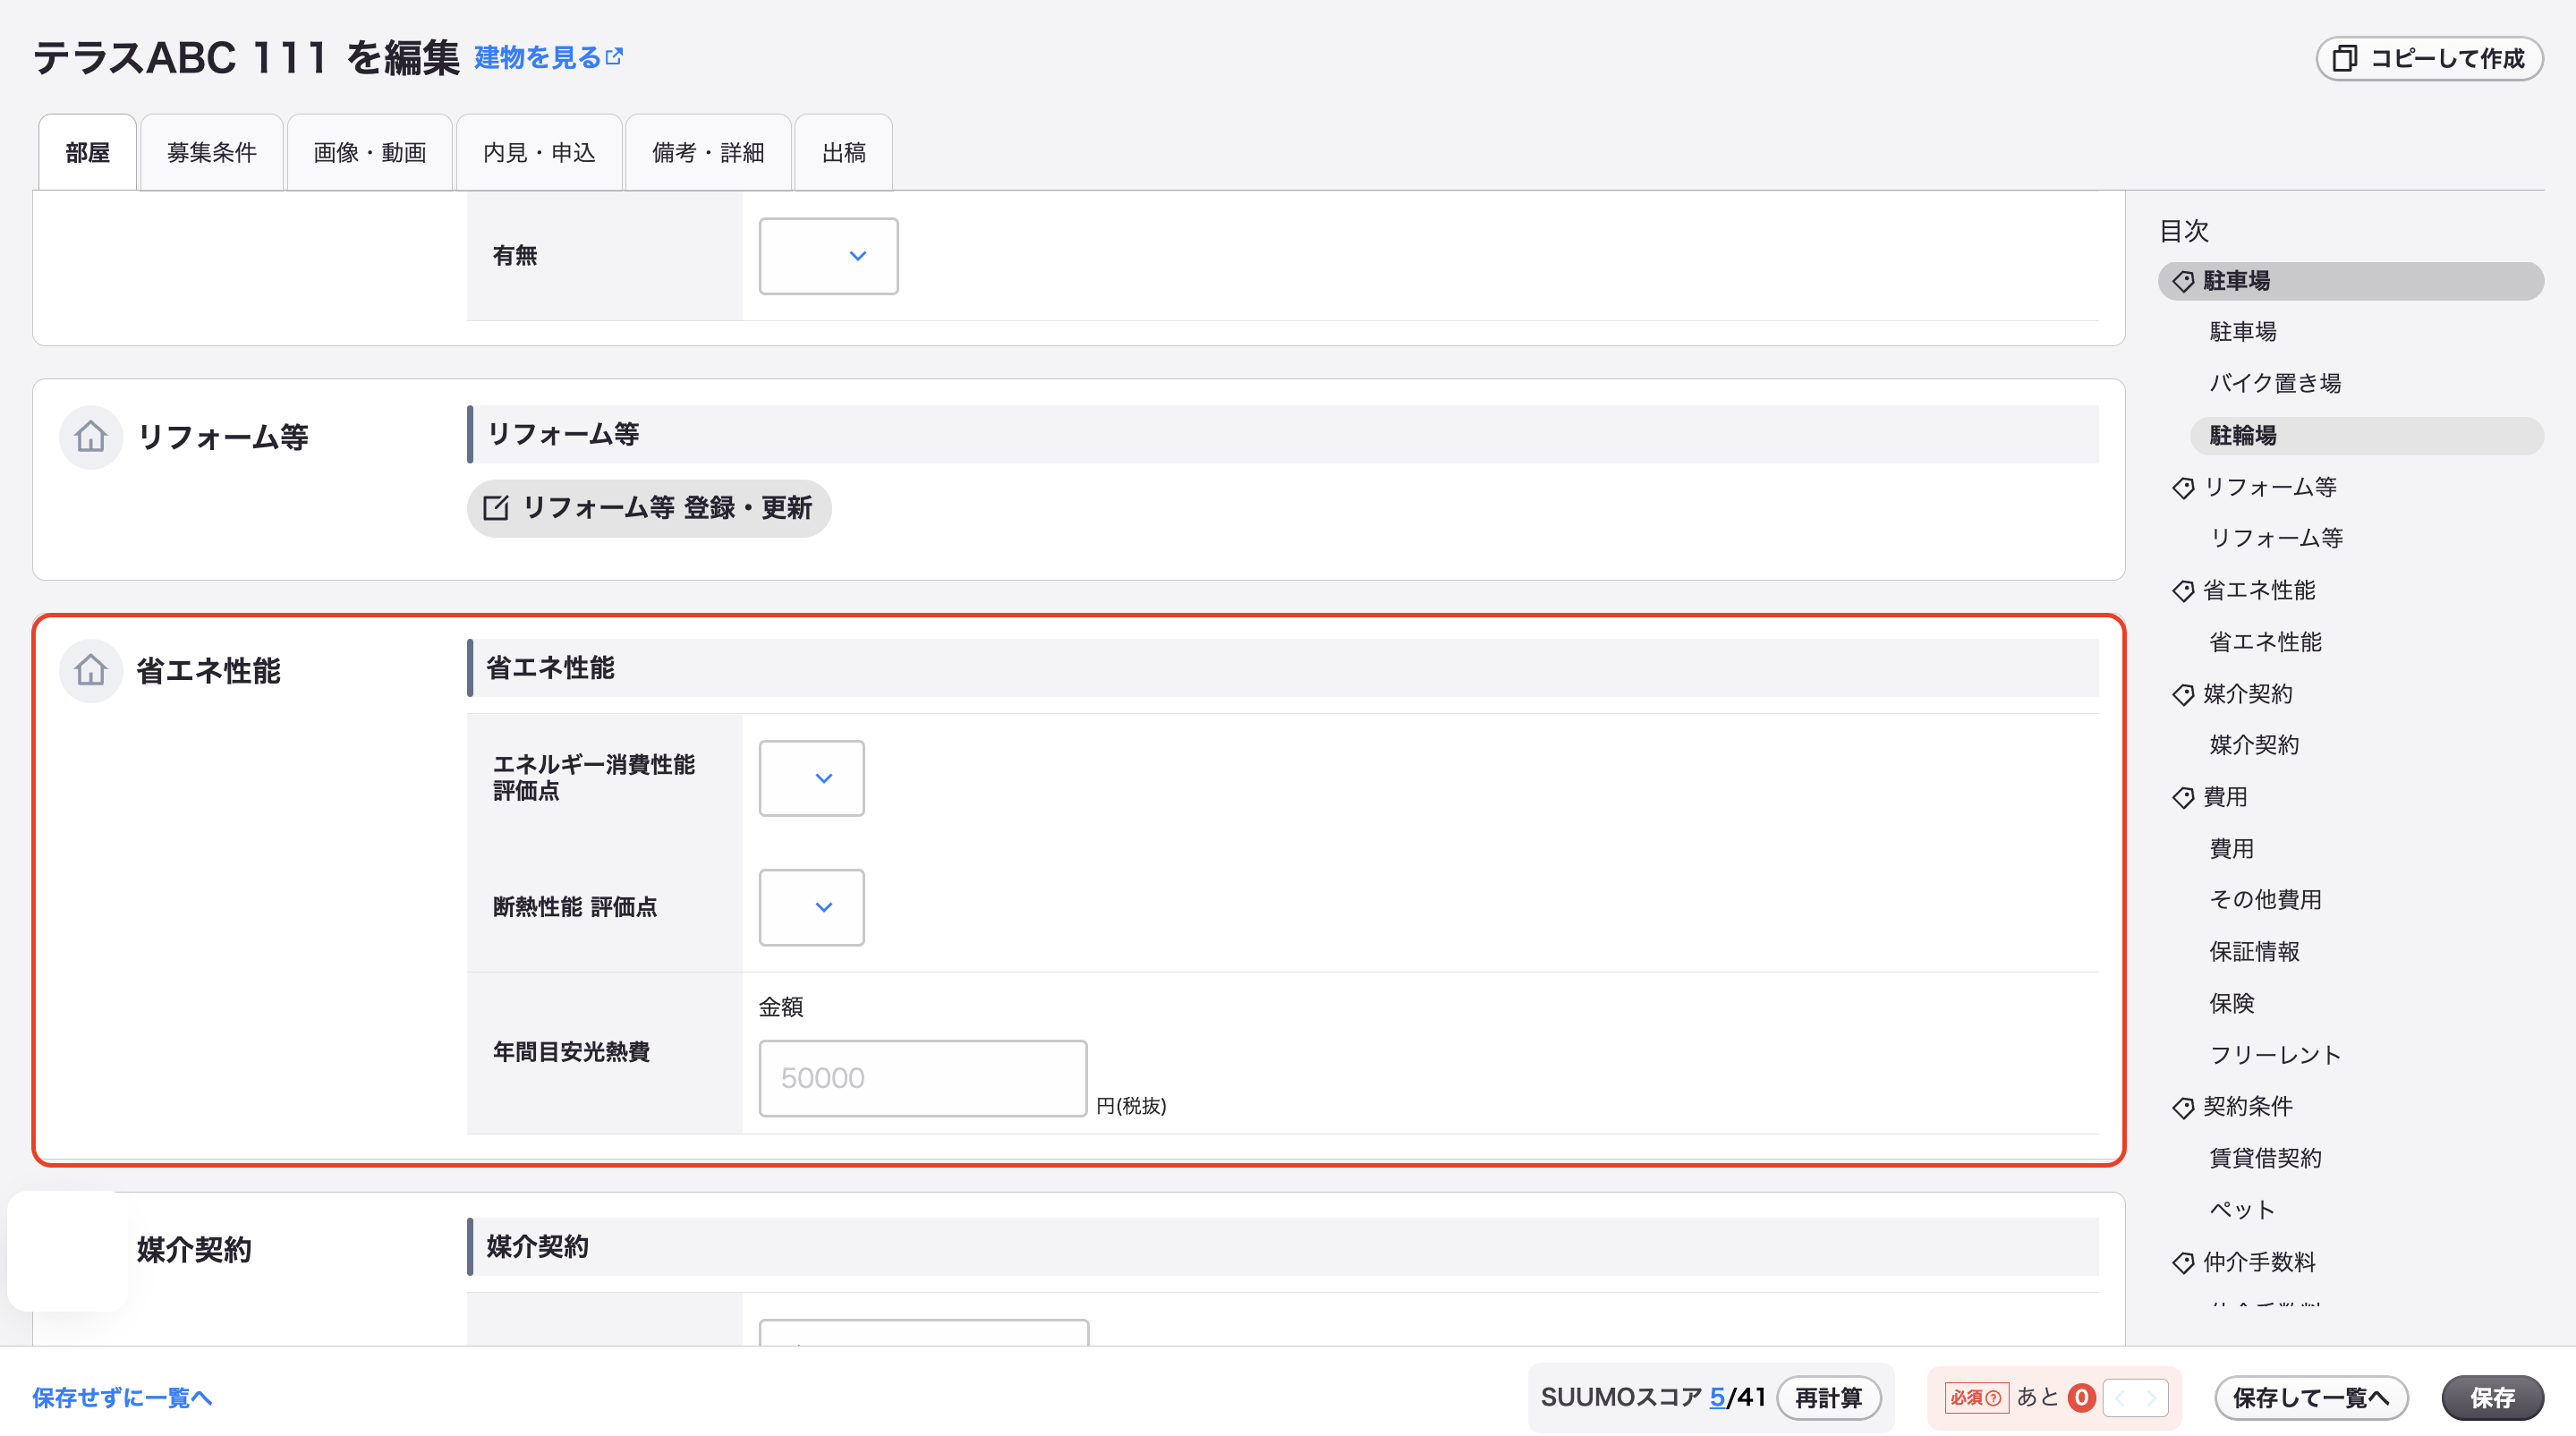2576x1436 pixels.
Task: Jump to 費用 sub-item in 目次
Action: coord(2231,849)
